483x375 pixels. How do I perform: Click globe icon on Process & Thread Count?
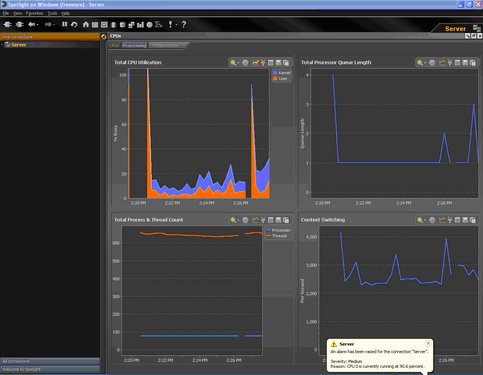point(245,220)
